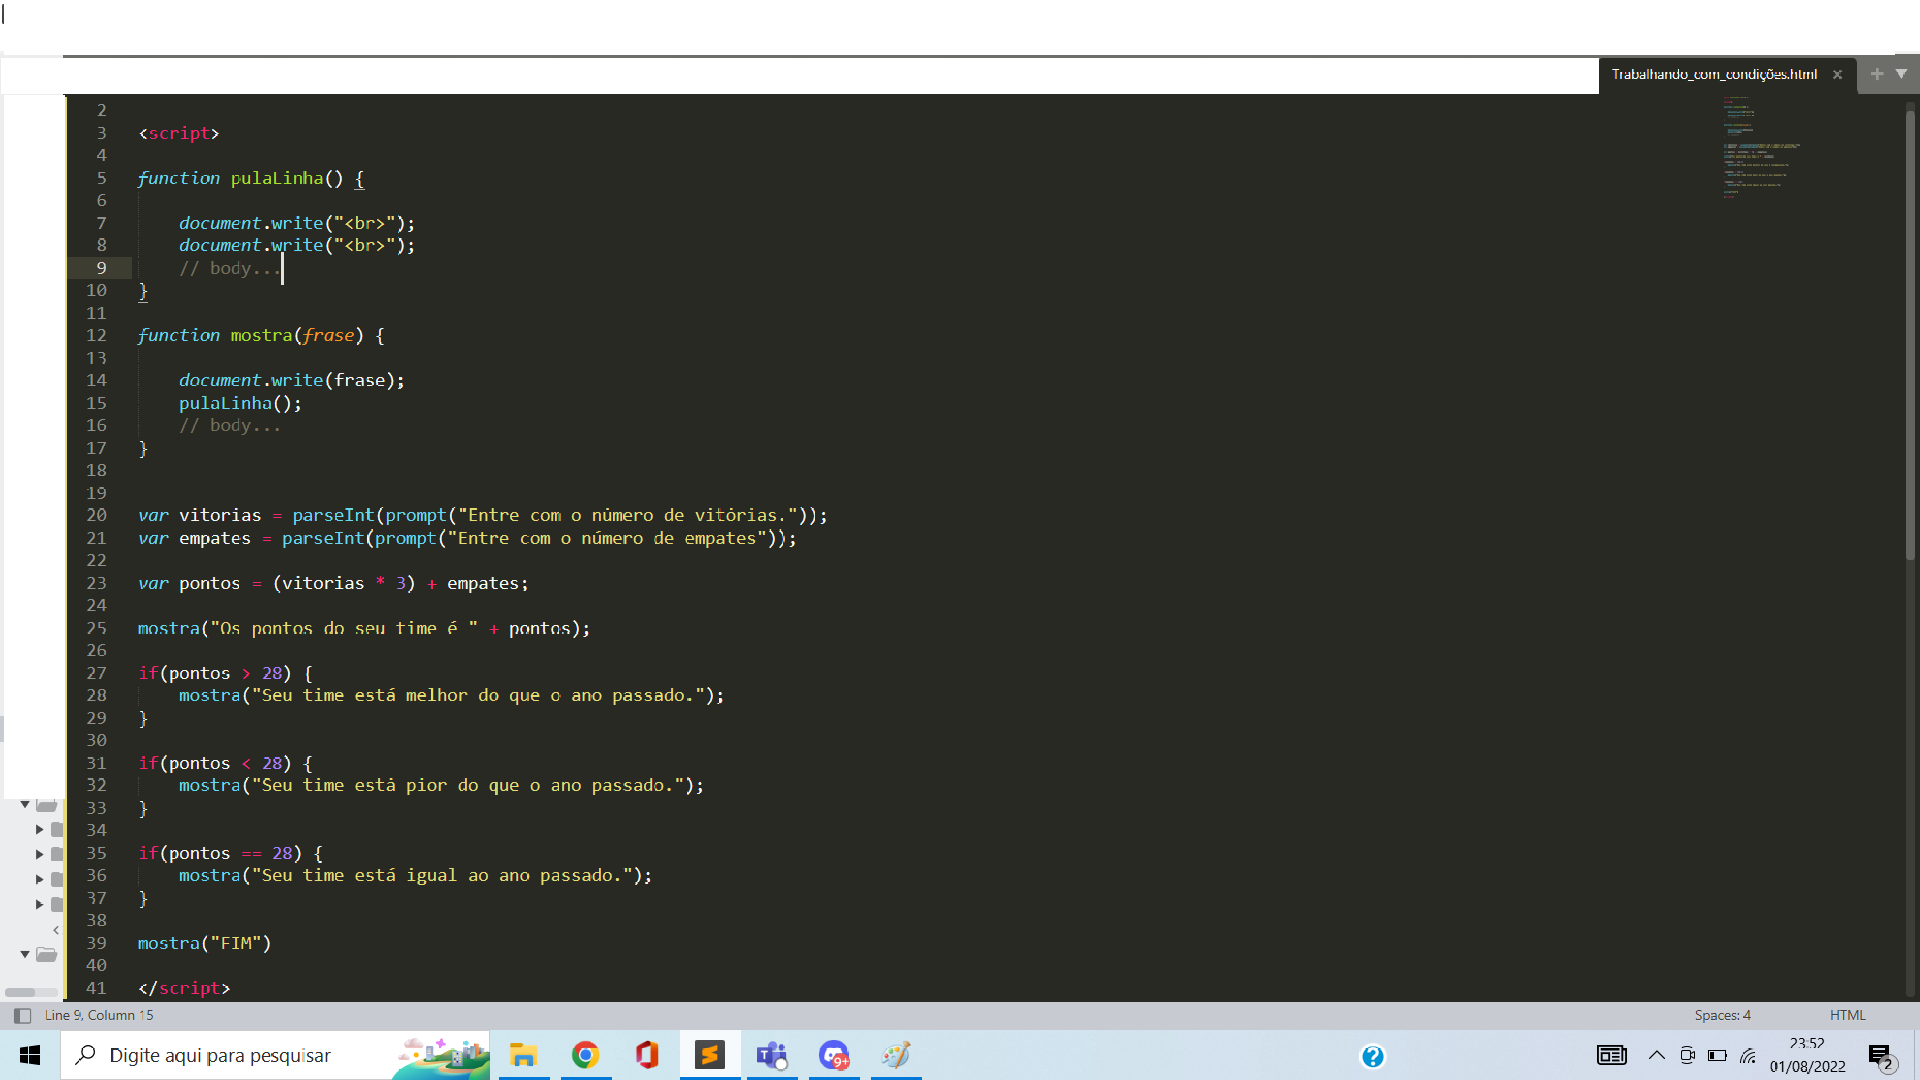Click 'document.write(frase);' line
Image resolution: width=1920 pixels, height=1080 pixels.
(x=292, y=380)
